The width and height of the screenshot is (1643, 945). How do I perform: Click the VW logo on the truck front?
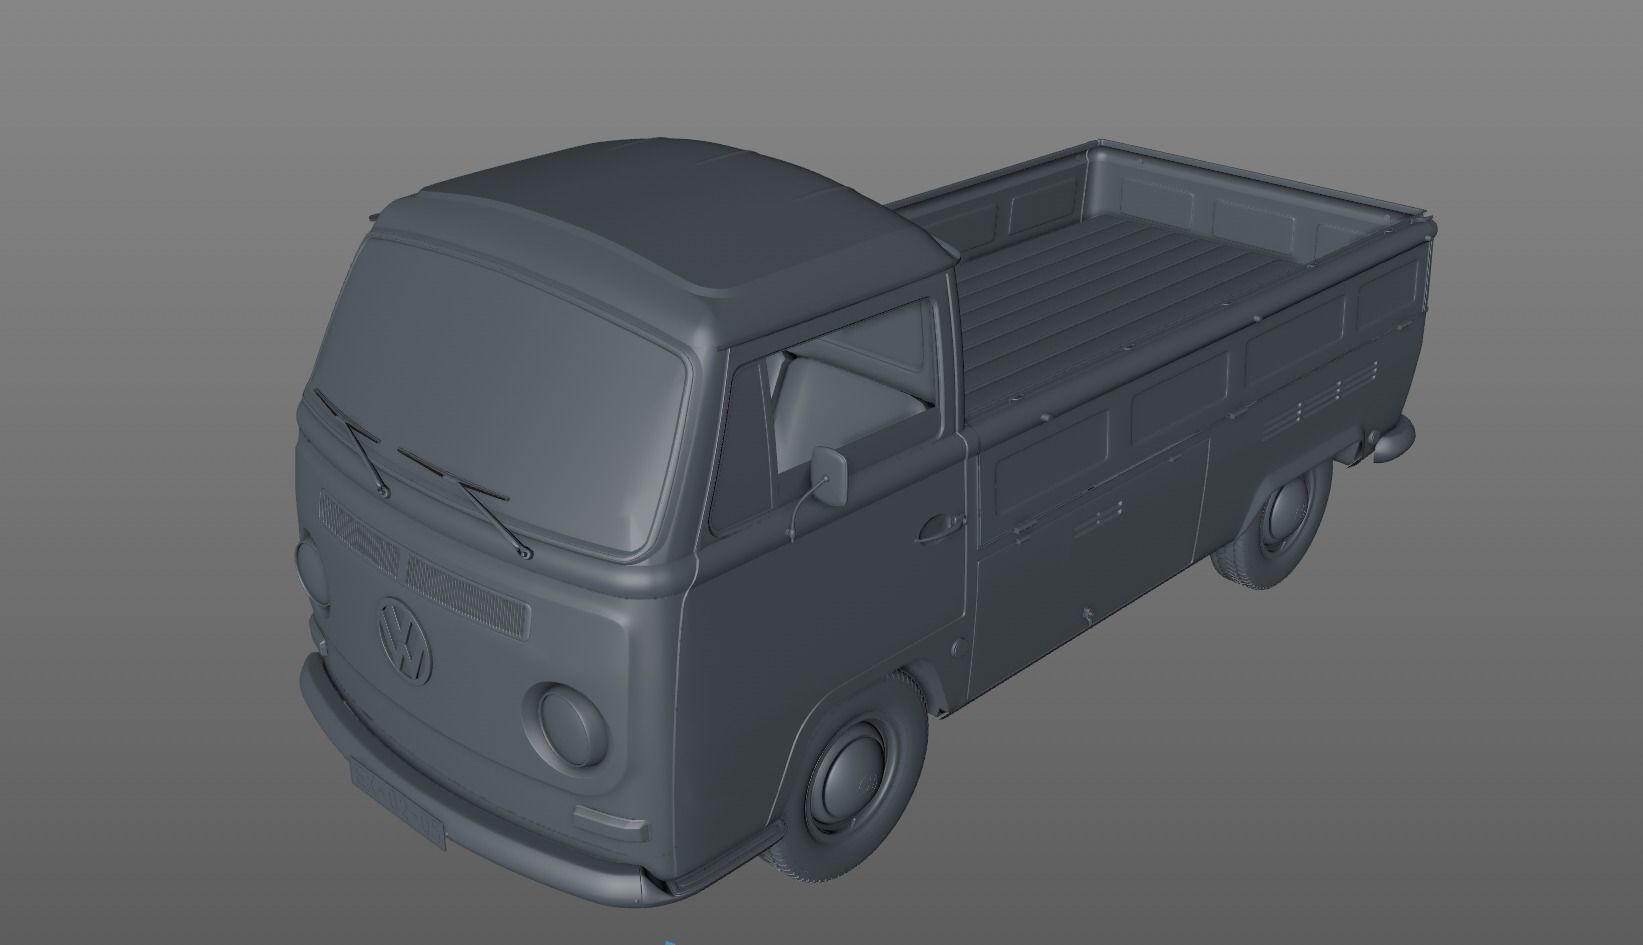(x=406, y=640)
